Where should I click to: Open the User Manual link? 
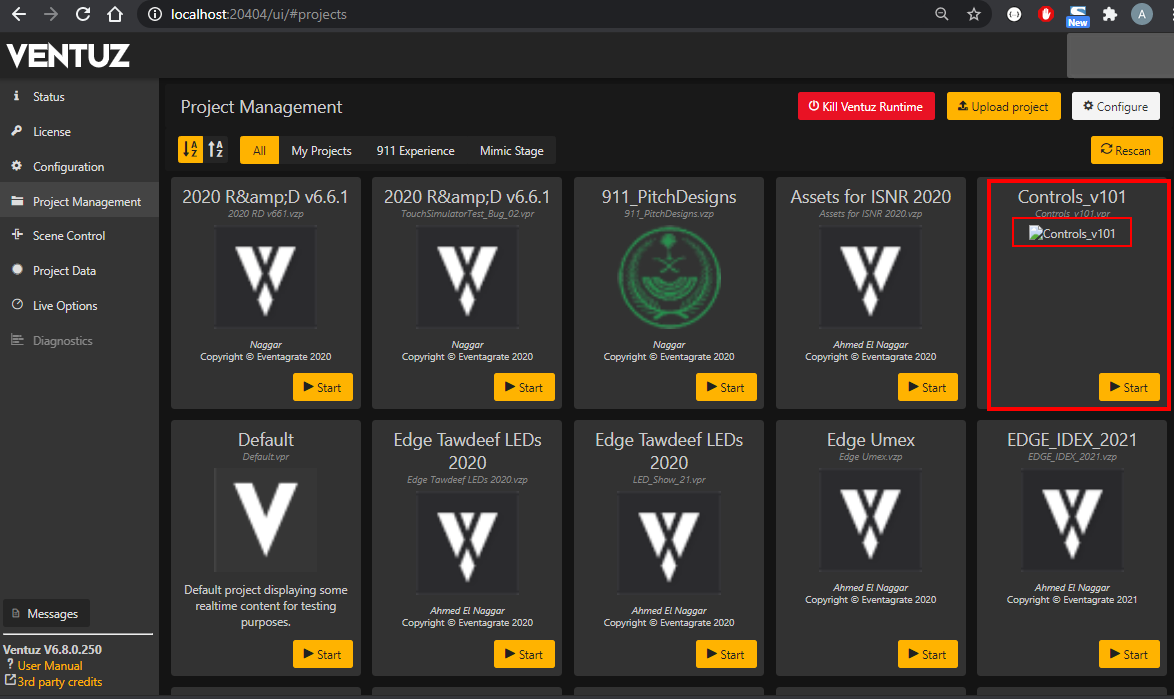(49, 666)
